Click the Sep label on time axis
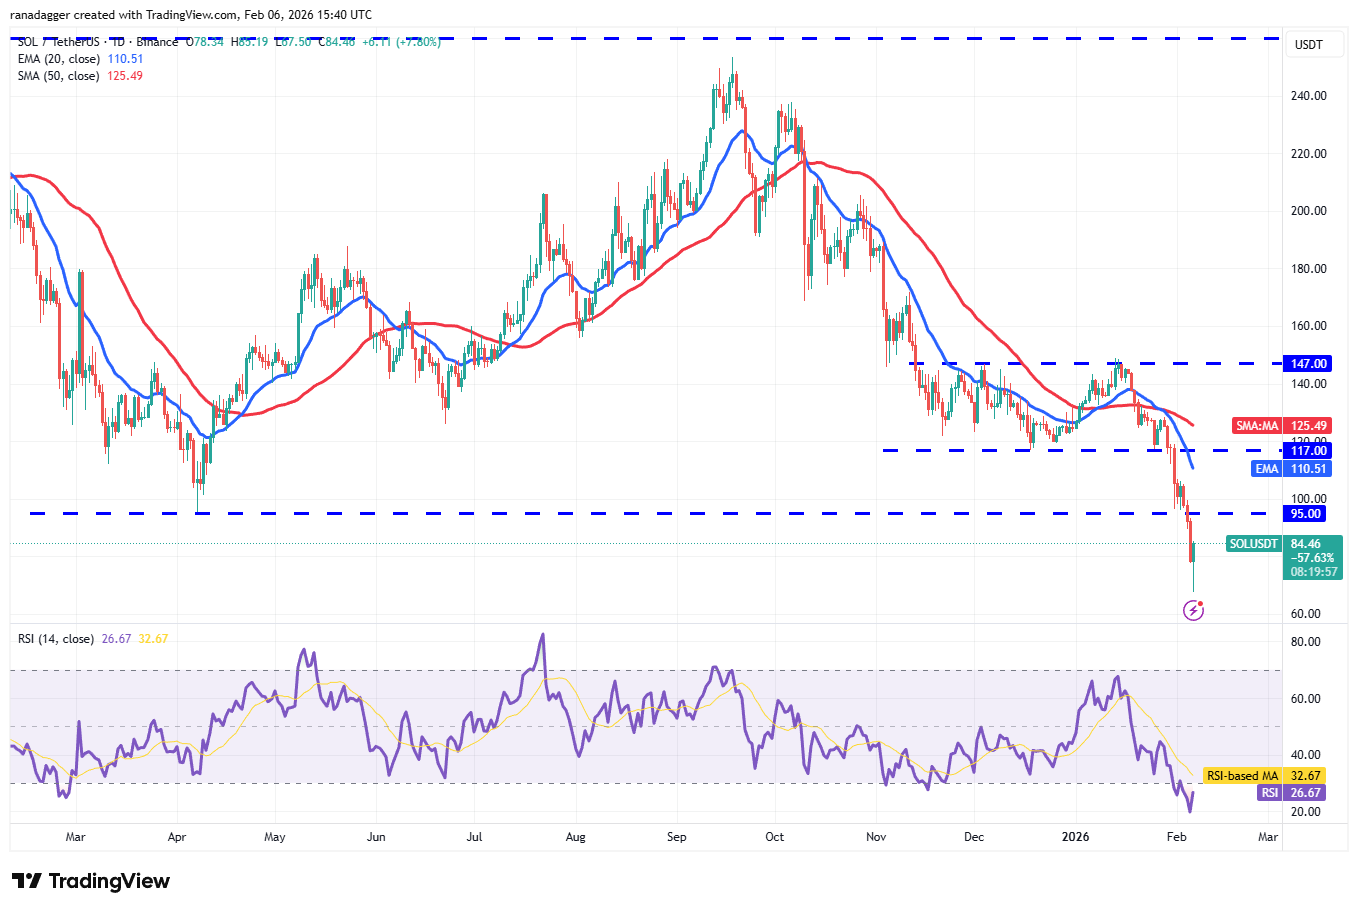Viewport: 1358px width, 911px height. tap(677, 837)
